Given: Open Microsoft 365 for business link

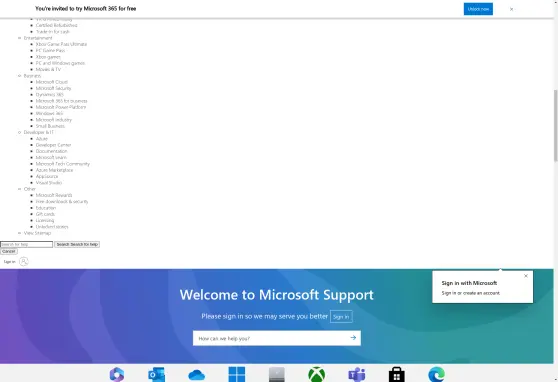Looking at the screenshot, I should pos(62,101).
